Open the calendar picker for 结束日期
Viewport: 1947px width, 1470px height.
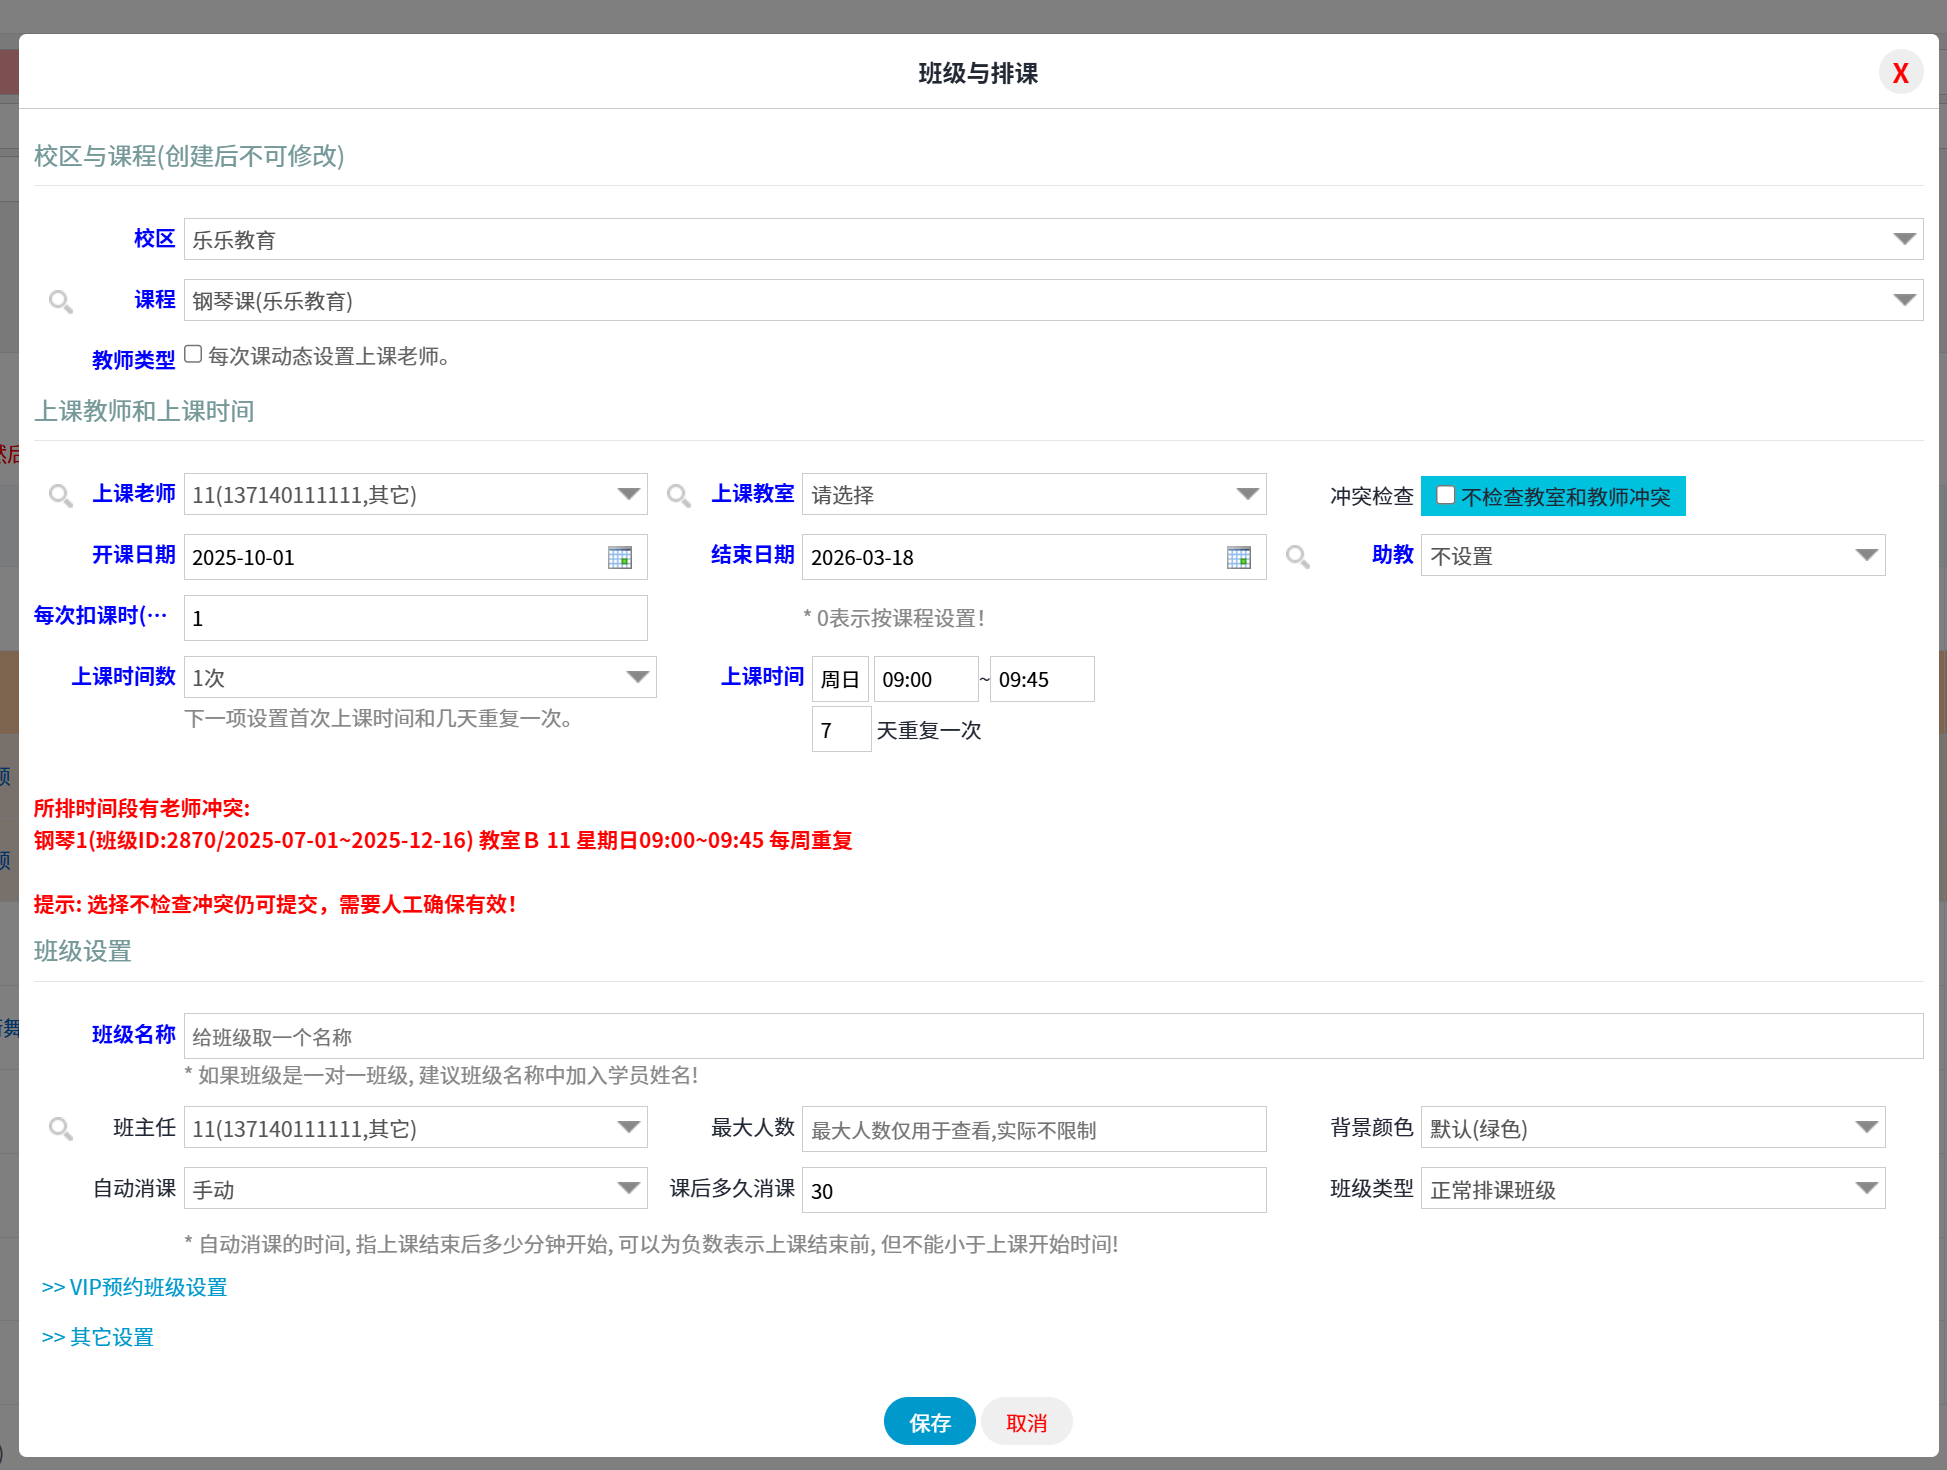click(1240, 557)
